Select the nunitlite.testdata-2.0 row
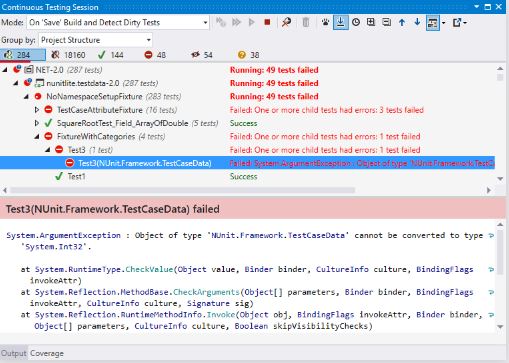The height and width of the screenshot is (363, 509). (x=247, y=83)
